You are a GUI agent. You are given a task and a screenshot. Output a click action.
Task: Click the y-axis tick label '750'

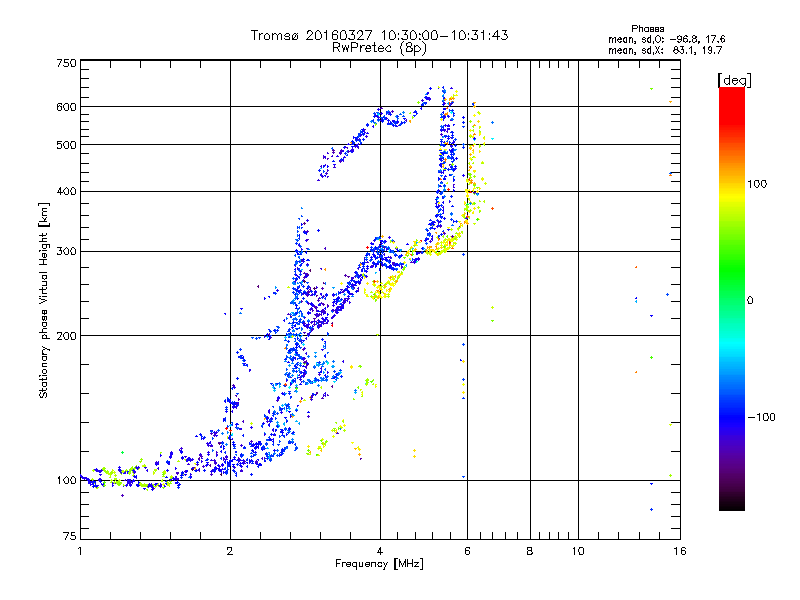point(66,63)
